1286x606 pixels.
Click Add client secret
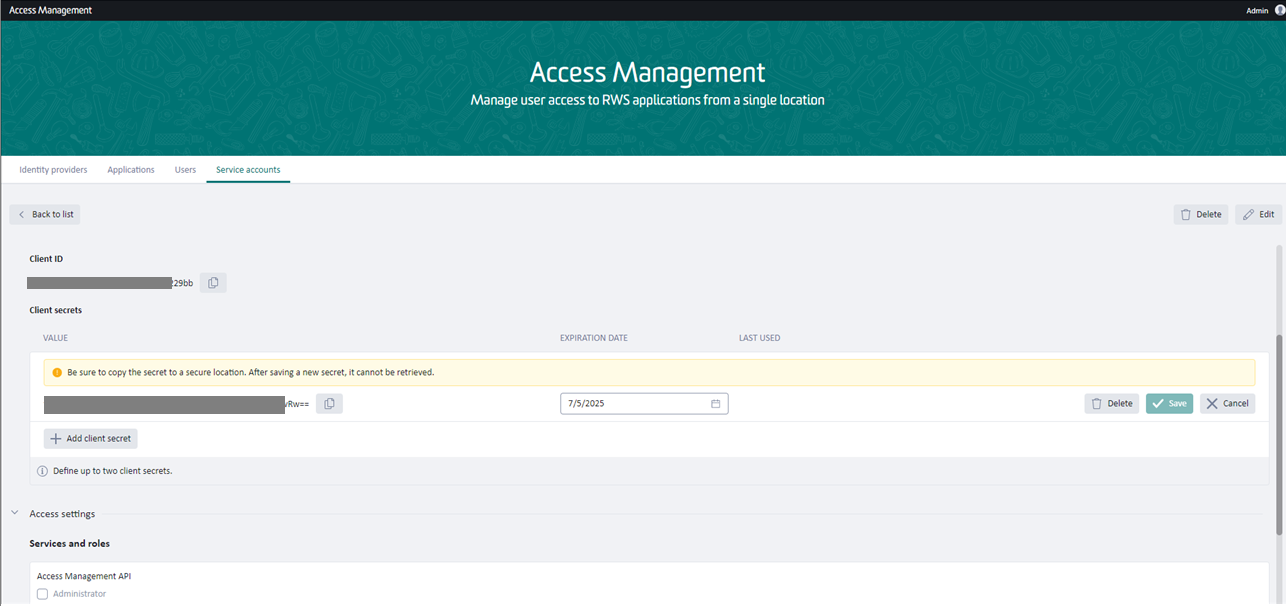pyautogui.click(x=90, y=438)
